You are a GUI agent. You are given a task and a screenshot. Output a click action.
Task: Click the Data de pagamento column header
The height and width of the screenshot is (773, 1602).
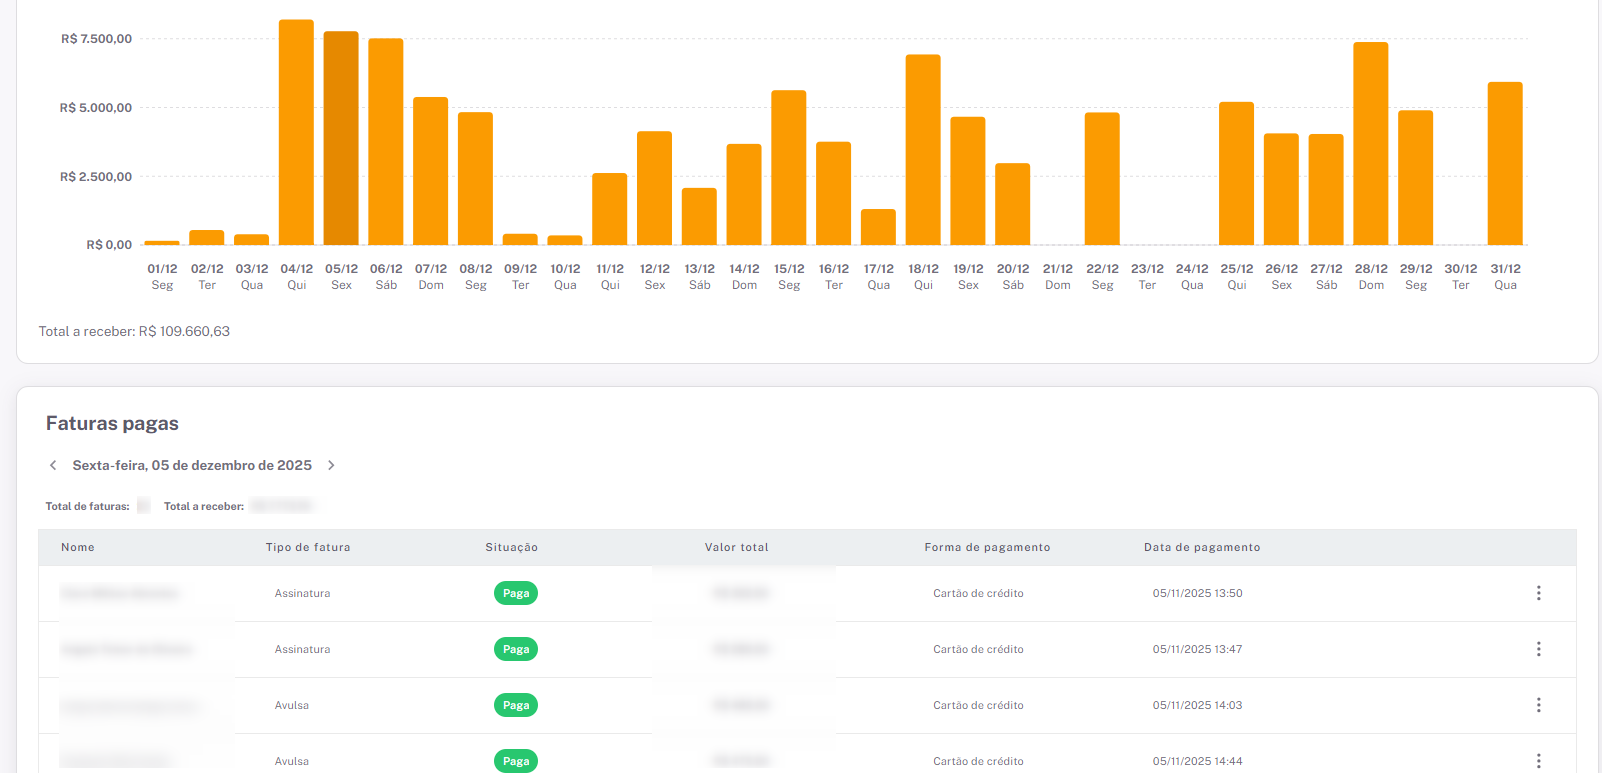point(1202,547)
